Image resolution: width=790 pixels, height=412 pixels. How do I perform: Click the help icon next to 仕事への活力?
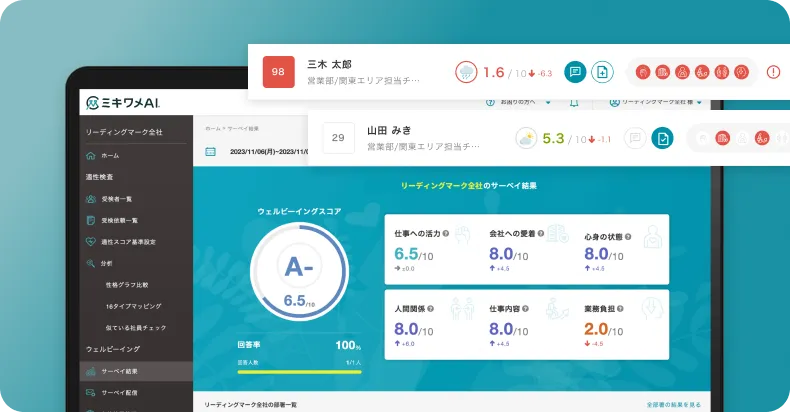pyautogui.click(x=445, y=234)
